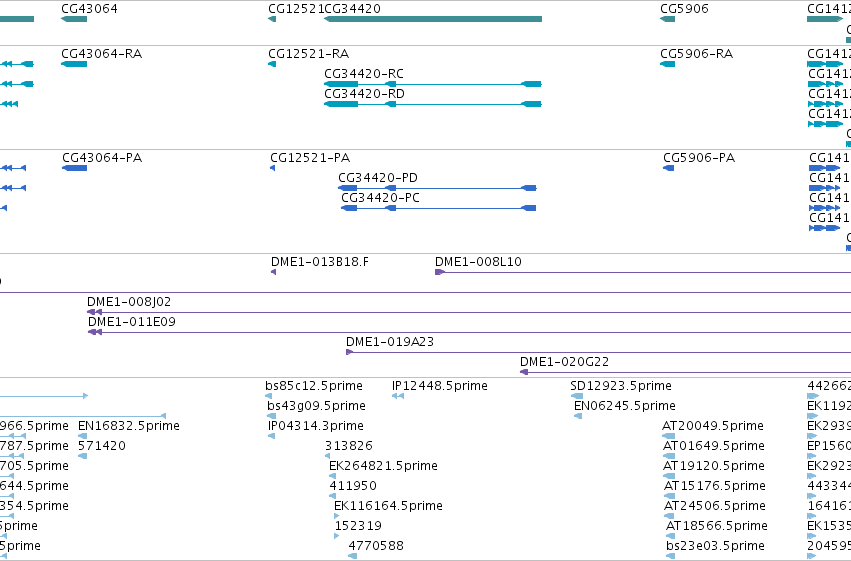
Task: Select the CG34420-RC transcript label
Action: (x=364, y=74)
